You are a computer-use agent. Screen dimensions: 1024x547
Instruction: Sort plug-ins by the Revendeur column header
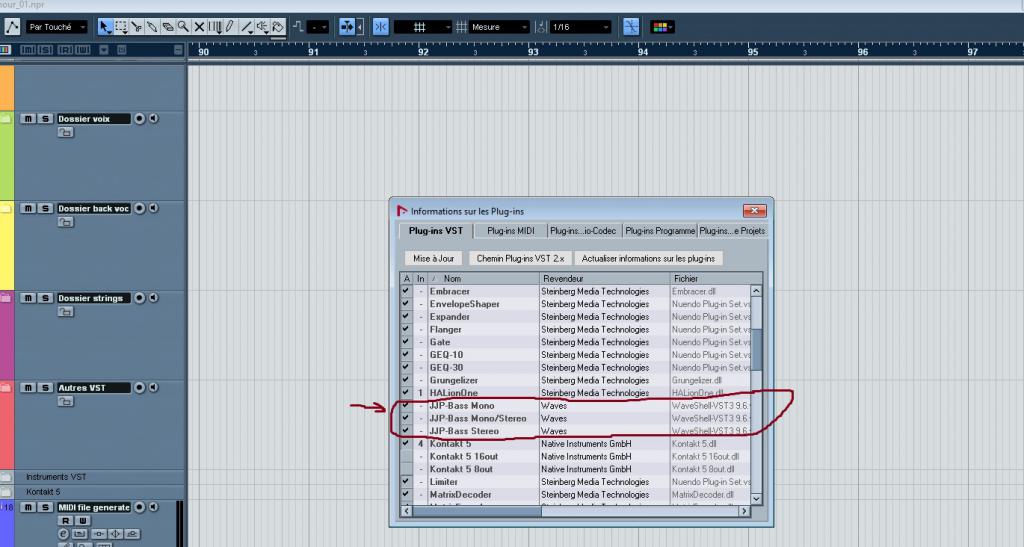point(605,279)
